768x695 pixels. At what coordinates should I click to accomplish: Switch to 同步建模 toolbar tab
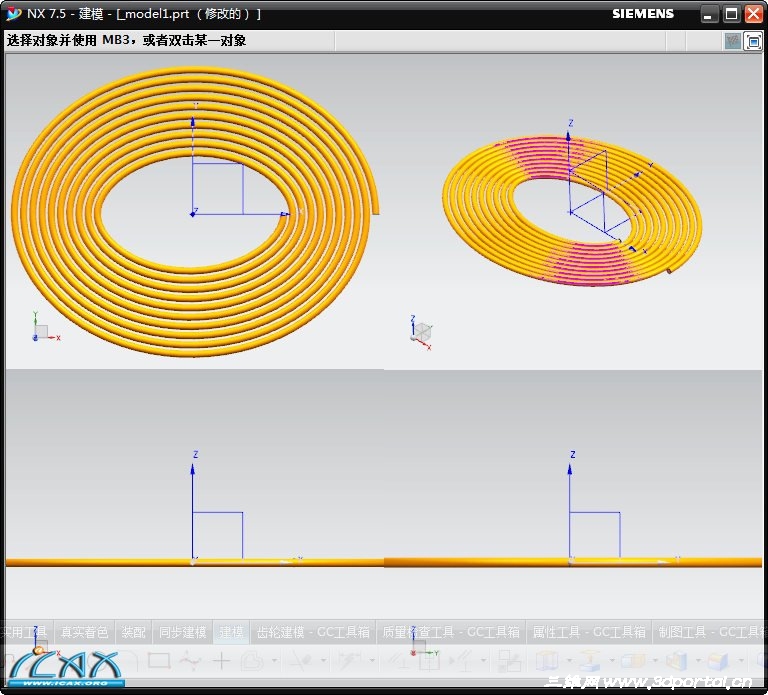coord(182,632)
